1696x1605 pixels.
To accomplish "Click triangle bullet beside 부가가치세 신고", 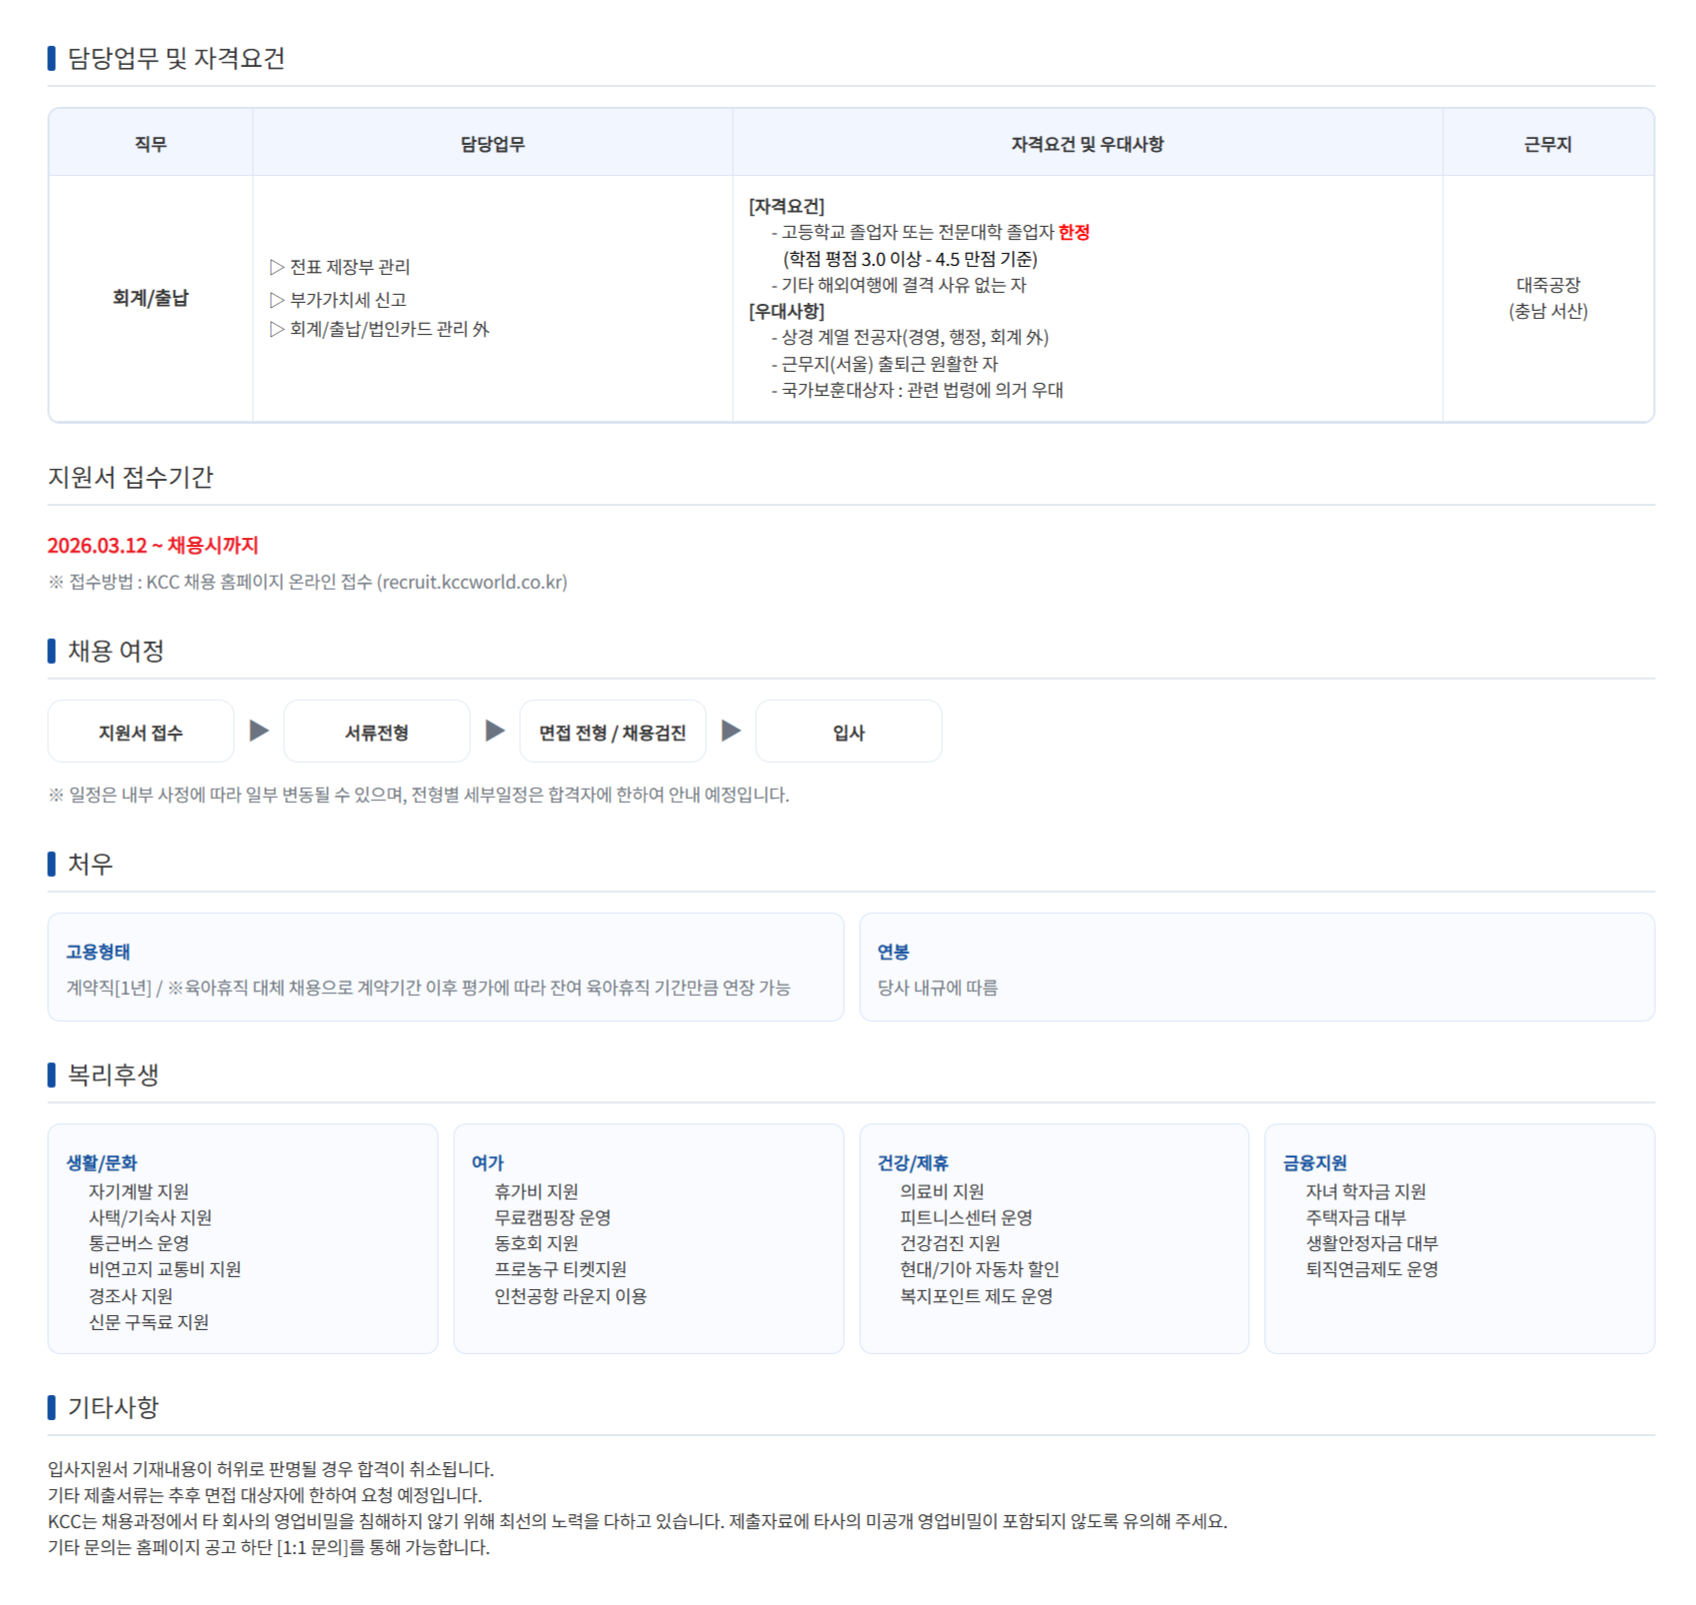I will pyautogui.click(x=277, y=300).
